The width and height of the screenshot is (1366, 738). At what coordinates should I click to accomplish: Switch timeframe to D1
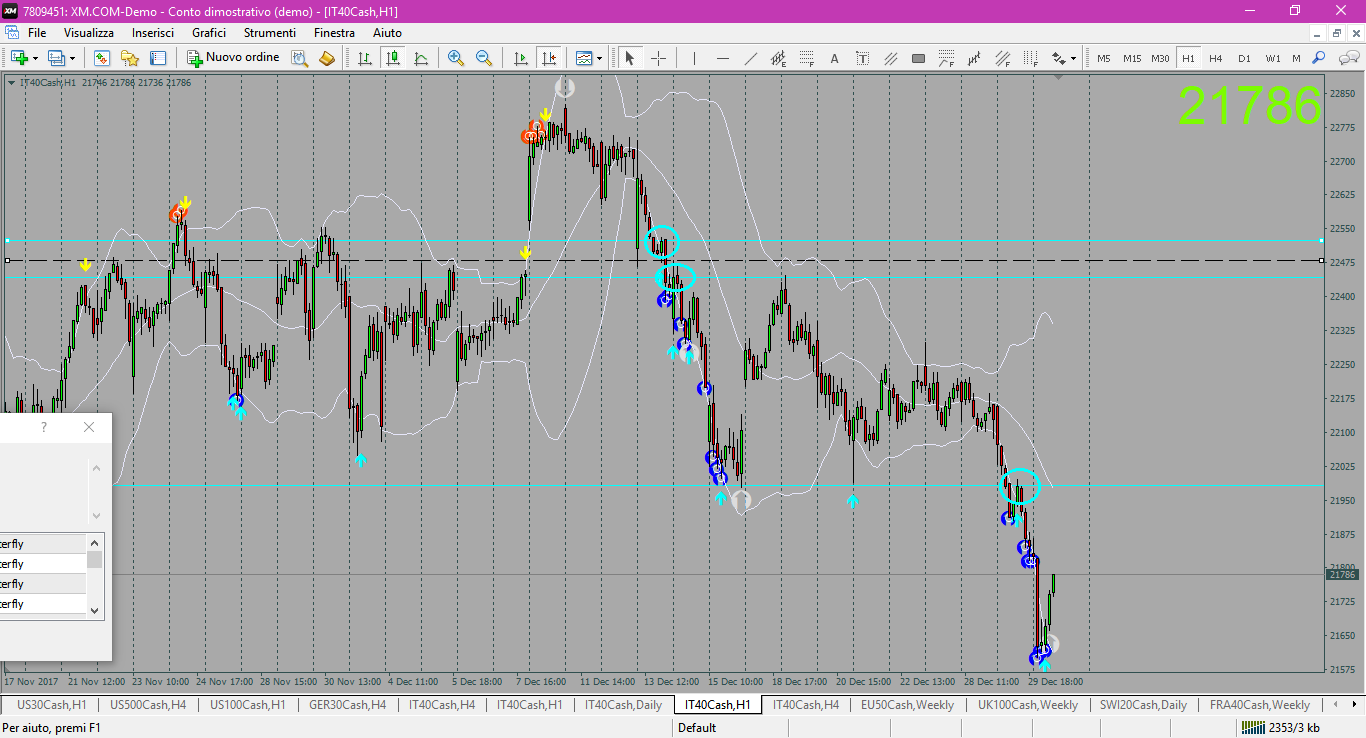tap(1244, 58)
